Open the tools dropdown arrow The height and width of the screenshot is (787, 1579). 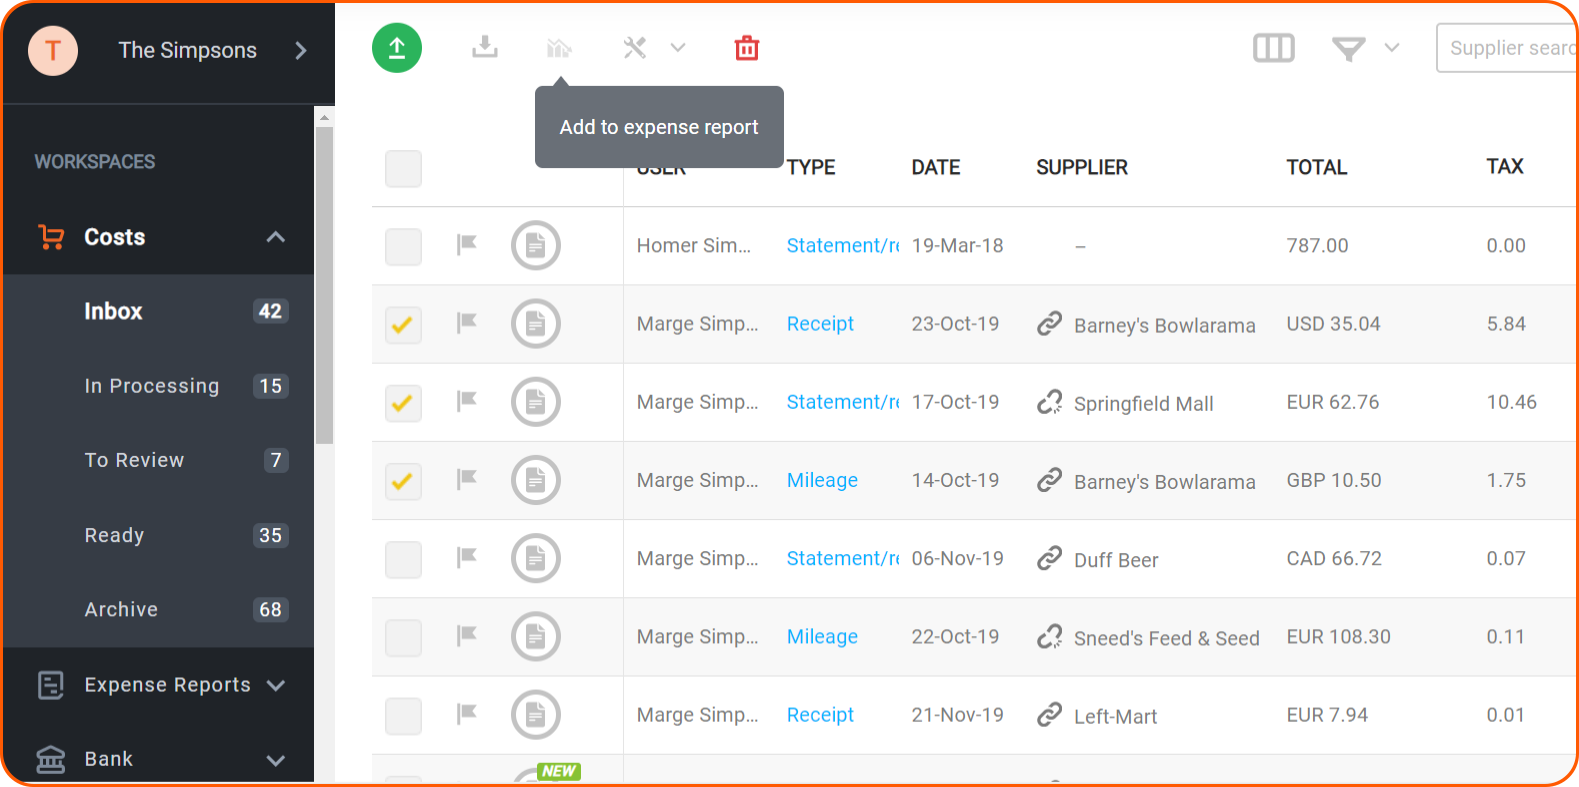678,48
